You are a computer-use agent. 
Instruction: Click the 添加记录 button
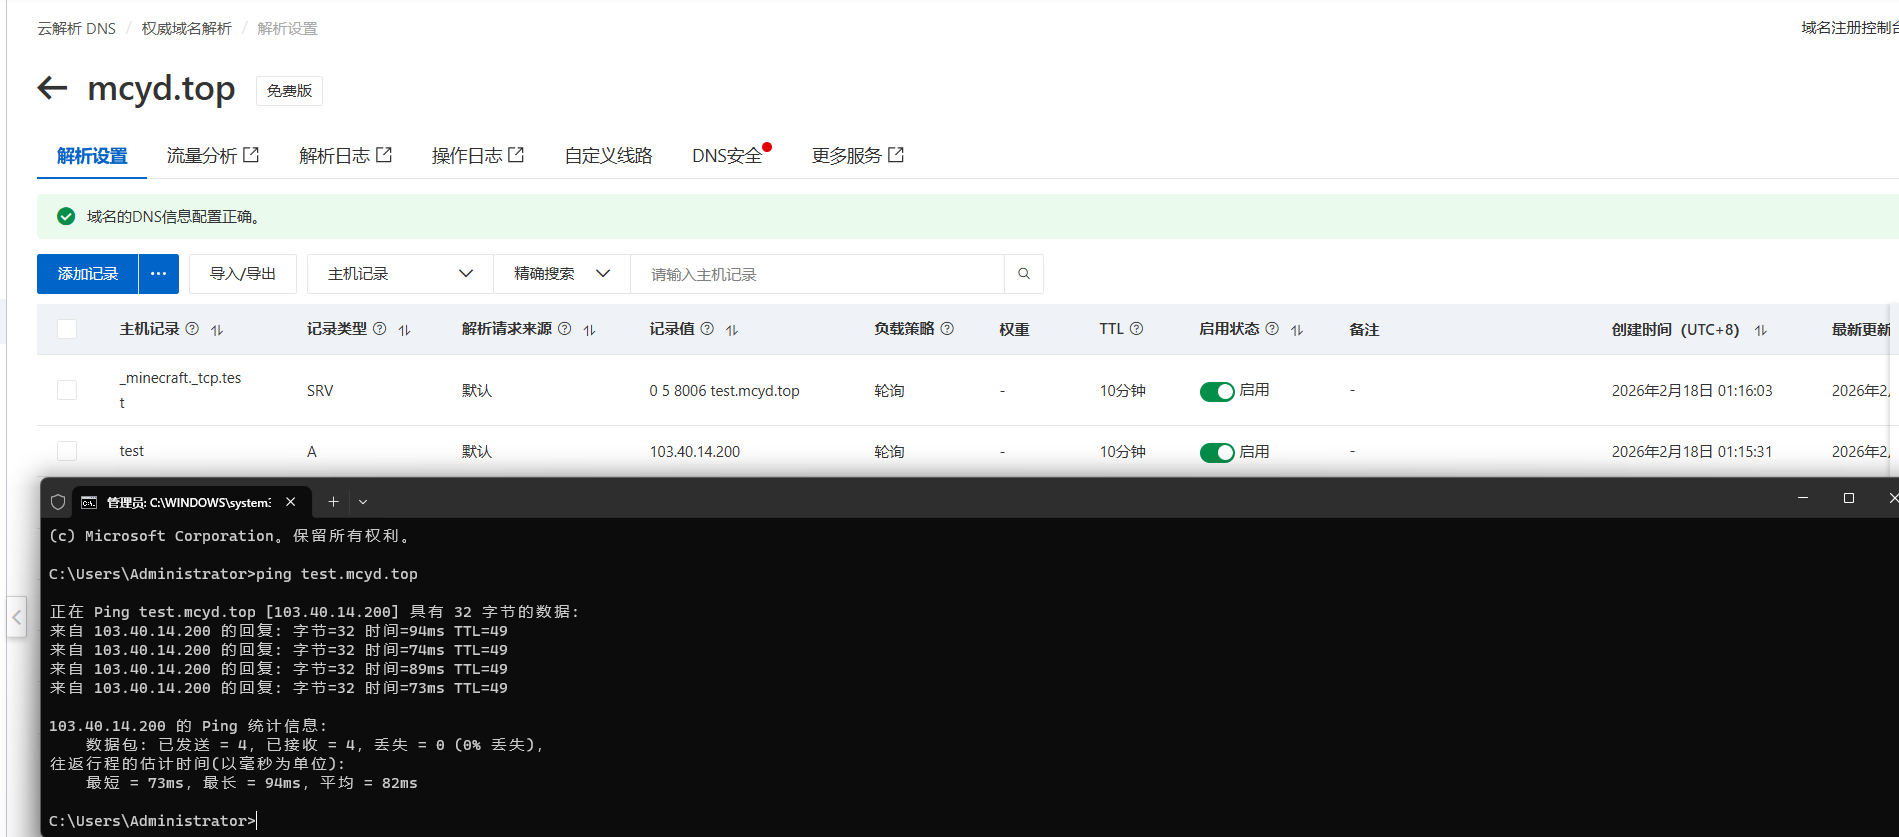coord(88,274)
